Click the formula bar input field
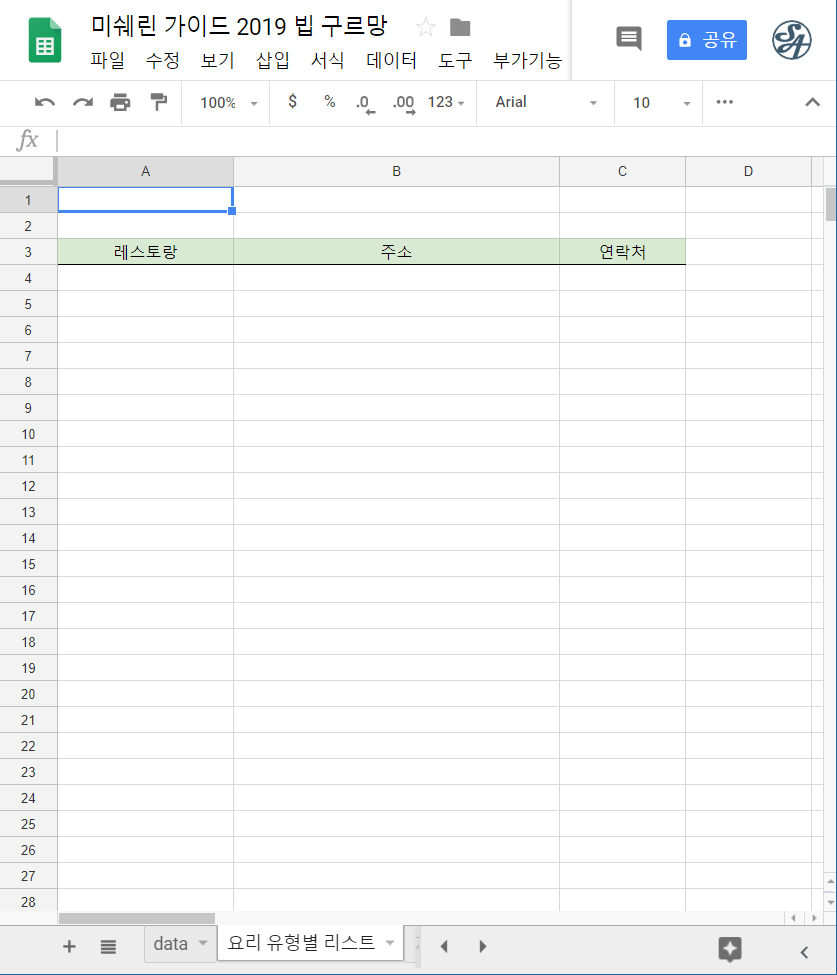This screenshot has width=837, height=975. pos(440,141)
